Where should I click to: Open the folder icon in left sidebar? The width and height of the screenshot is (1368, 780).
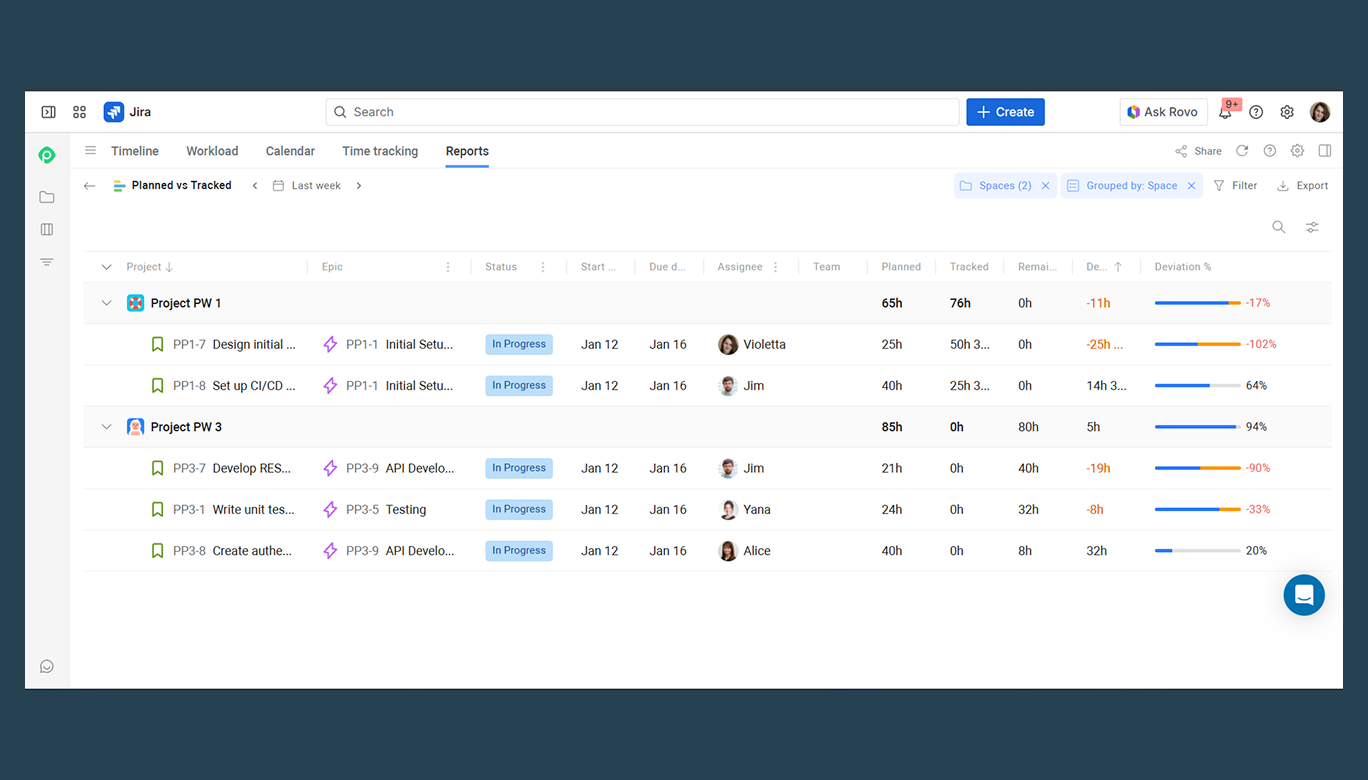(x=47, y=197)
